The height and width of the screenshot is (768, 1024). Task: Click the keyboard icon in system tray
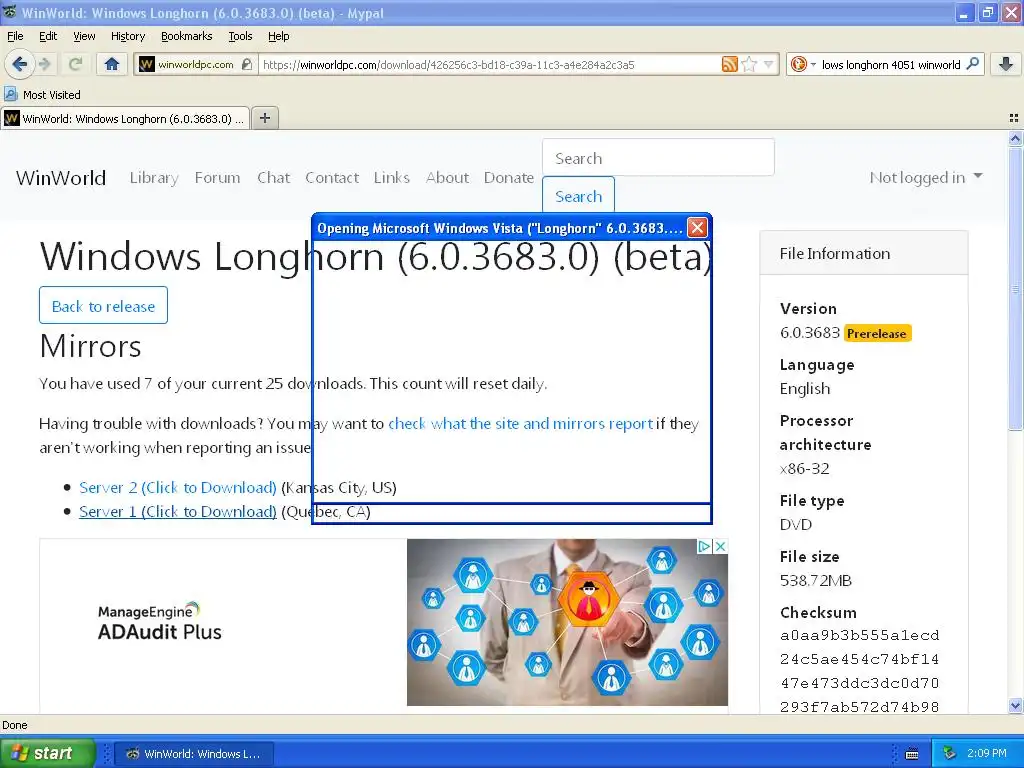click(x=912, y=754)
